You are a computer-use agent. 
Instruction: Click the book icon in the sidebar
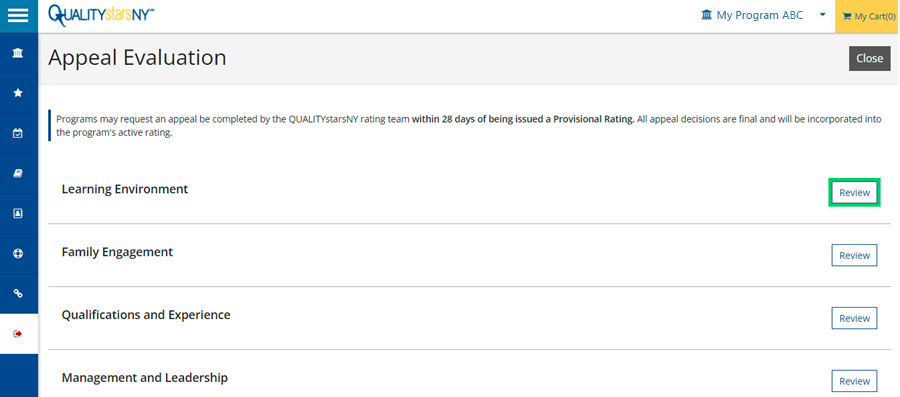pyautogui.click(x=18, y=173)
